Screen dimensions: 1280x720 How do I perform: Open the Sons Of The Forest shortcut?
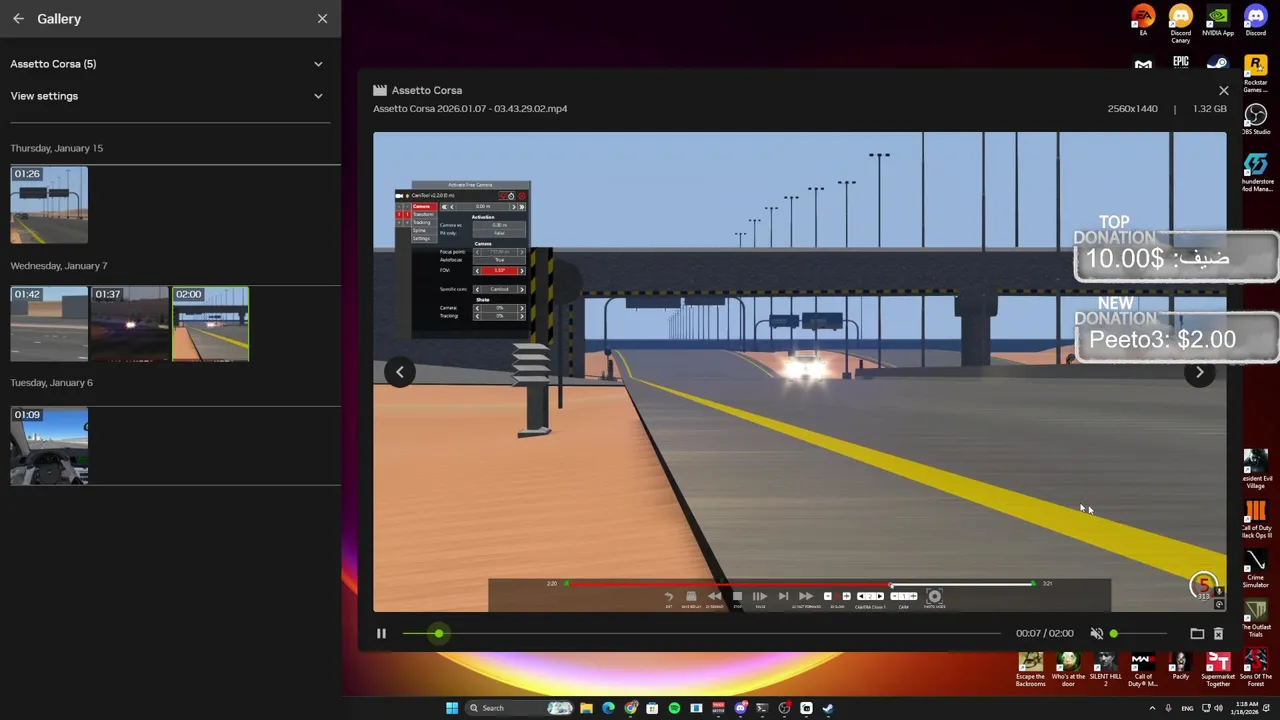[1255, 669]
